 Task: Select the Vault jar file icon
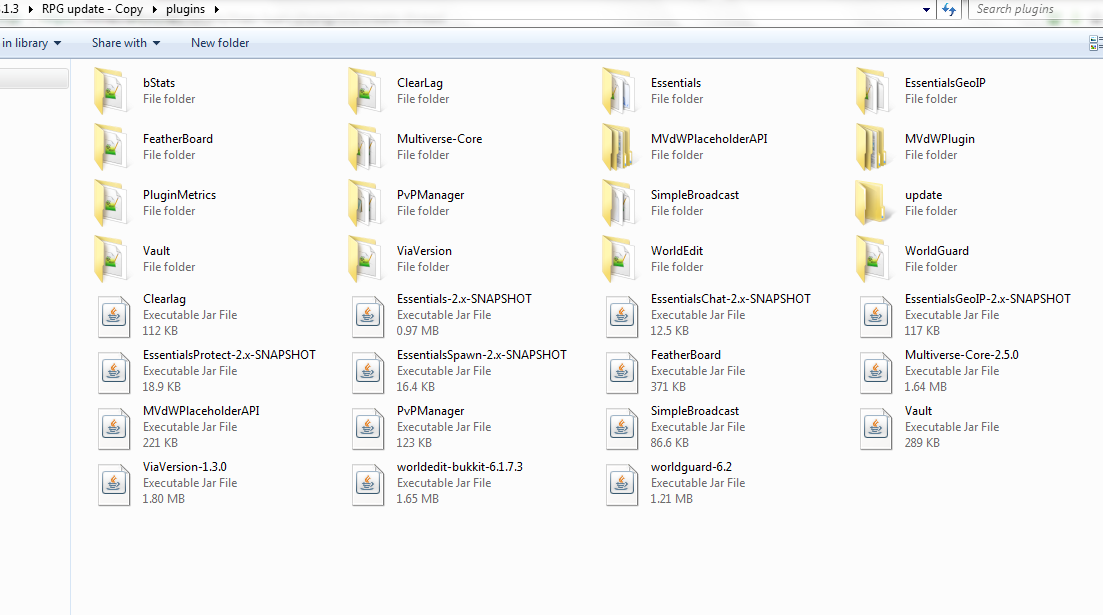tap(876, 428)
